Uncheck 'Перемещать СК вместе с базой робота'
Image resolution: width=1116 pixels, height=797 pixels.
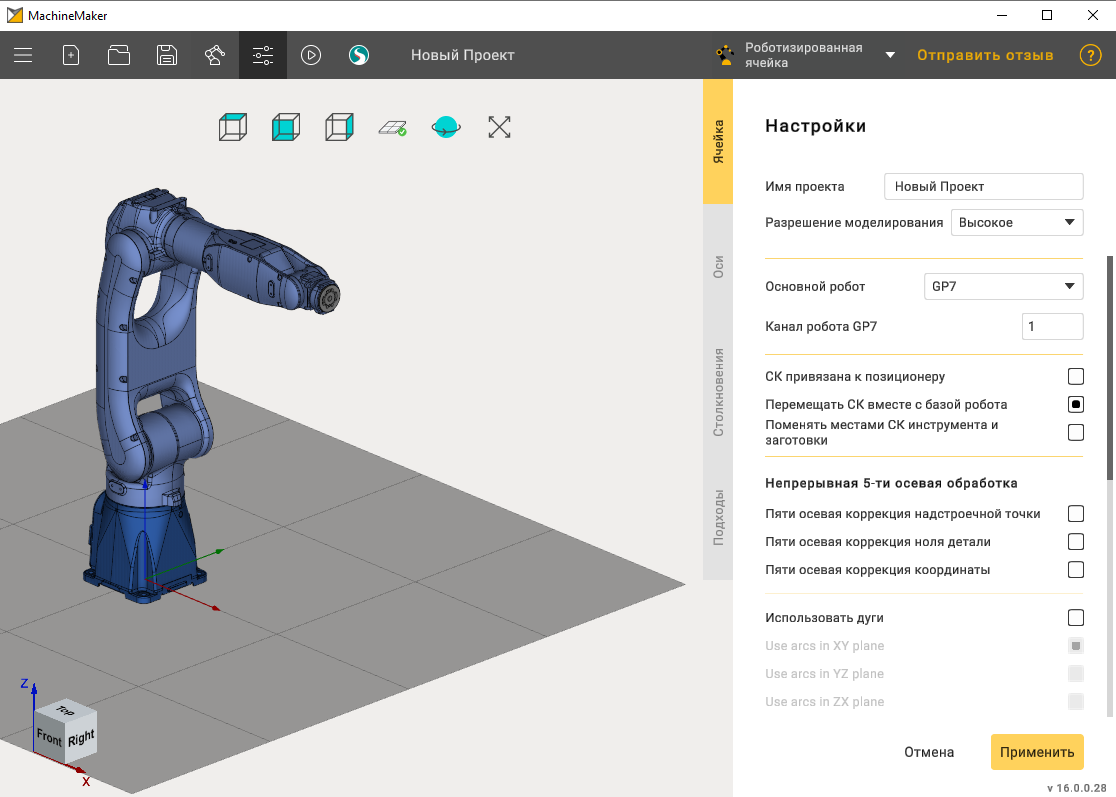point(1076,405)
